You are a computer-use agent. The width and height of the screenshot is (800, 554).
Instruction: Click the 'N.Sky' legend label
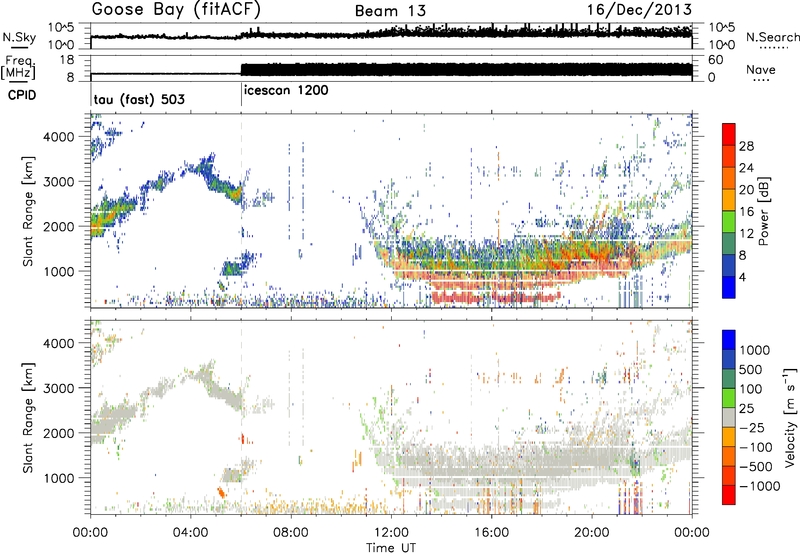coord(19,37)
